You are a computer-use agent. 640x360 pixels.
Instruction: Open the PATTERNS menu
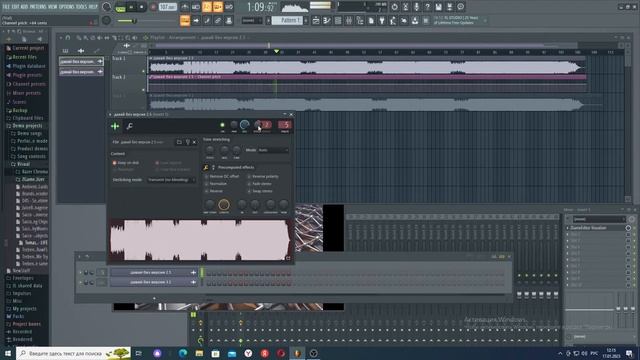(38, 7)
